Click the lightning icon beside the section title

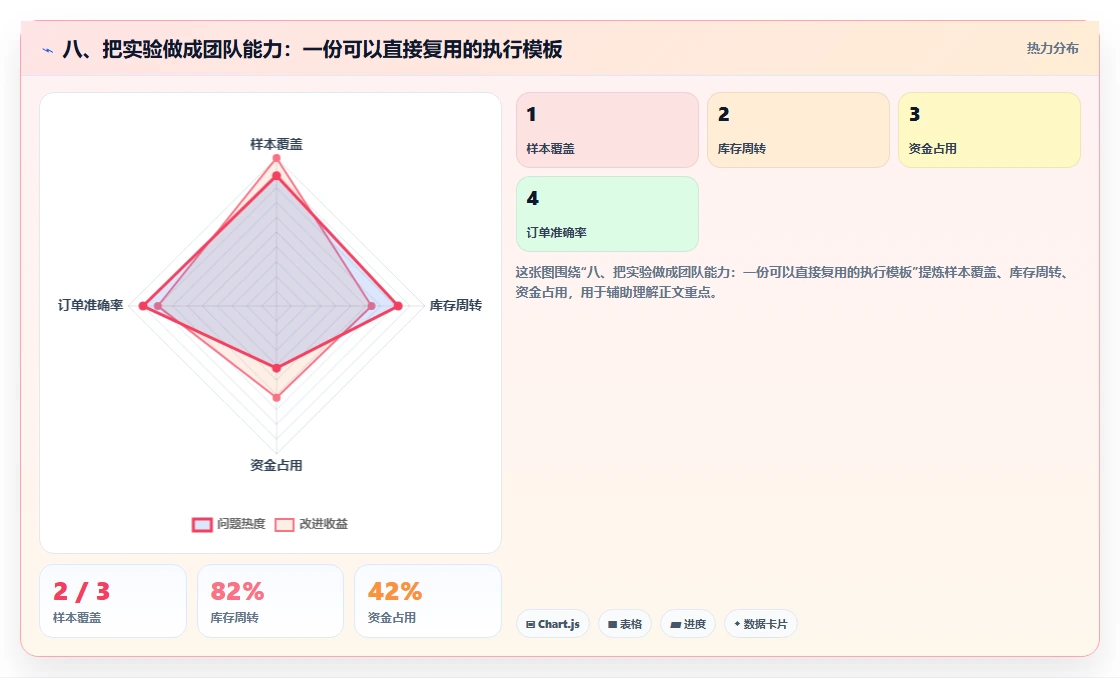(x=48, y=50)
